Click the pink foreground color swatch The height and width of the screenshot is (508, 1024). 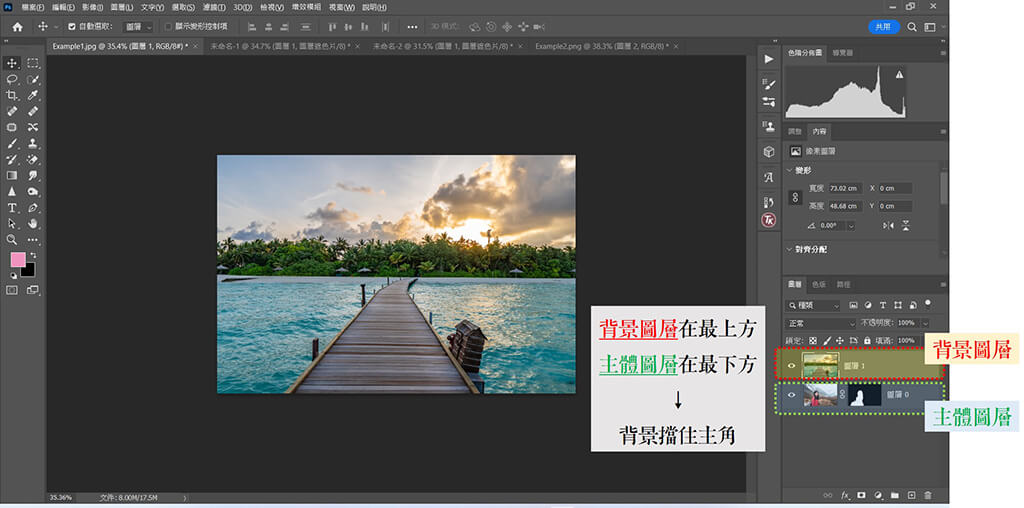click(17, 260)
